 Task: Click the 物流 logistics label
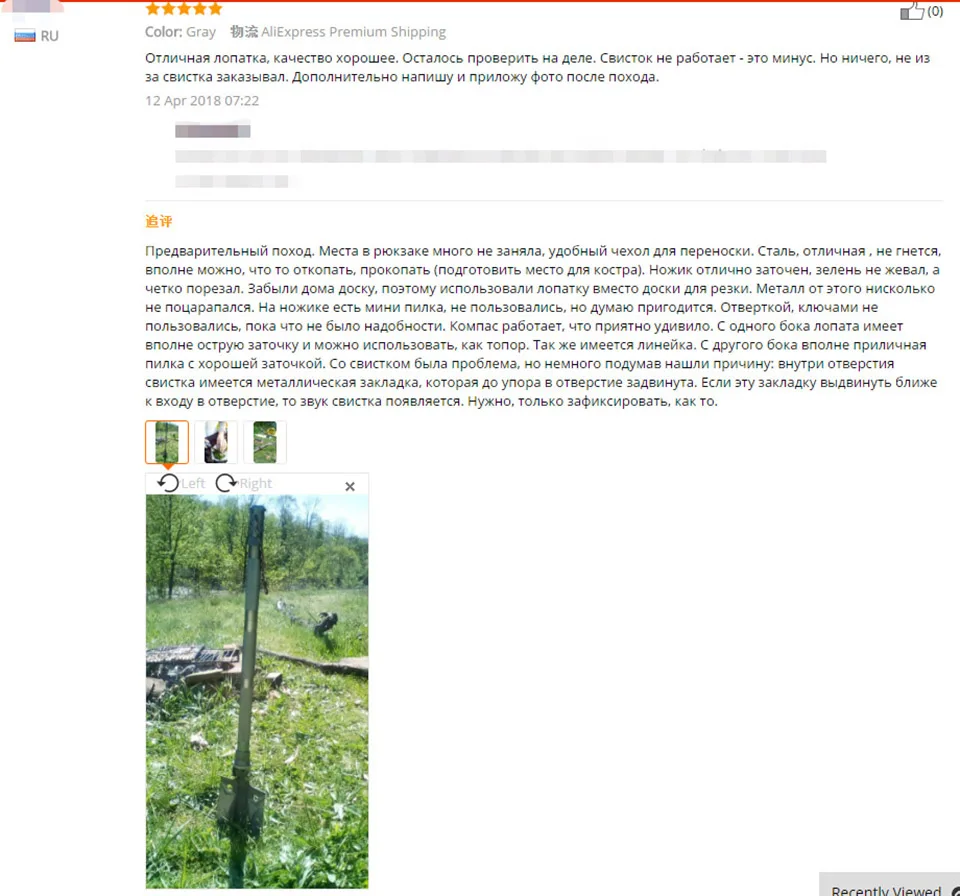244,32
